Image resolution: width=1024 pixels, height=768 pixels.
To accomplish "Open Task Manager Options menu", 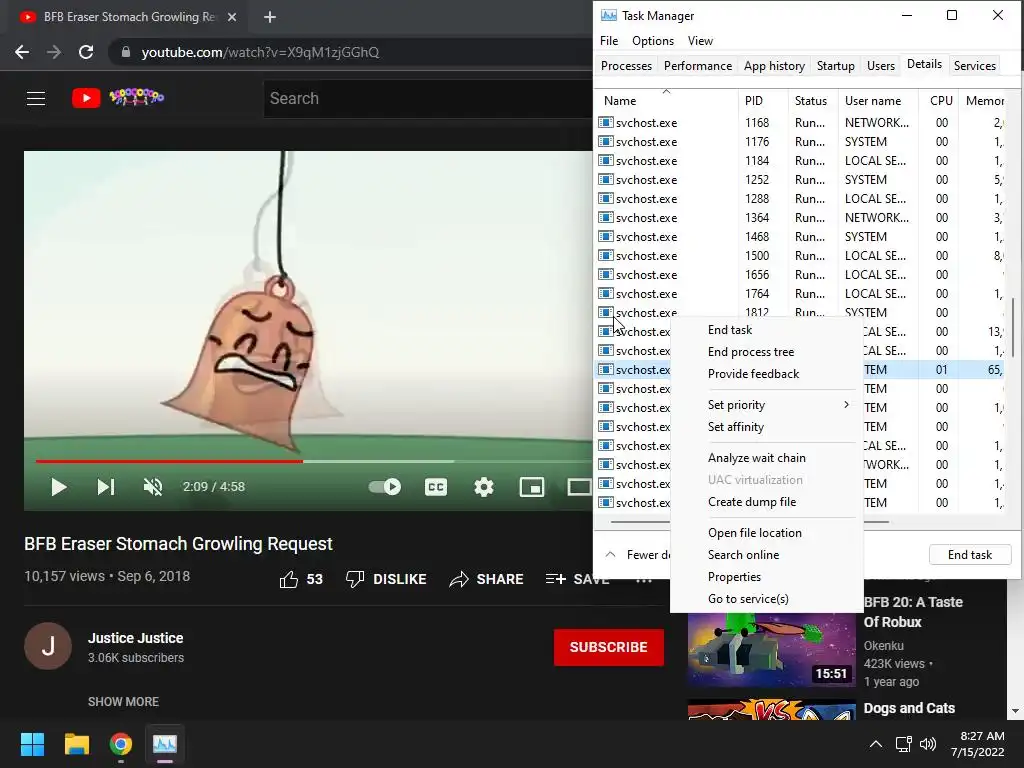I will point(652,40).
